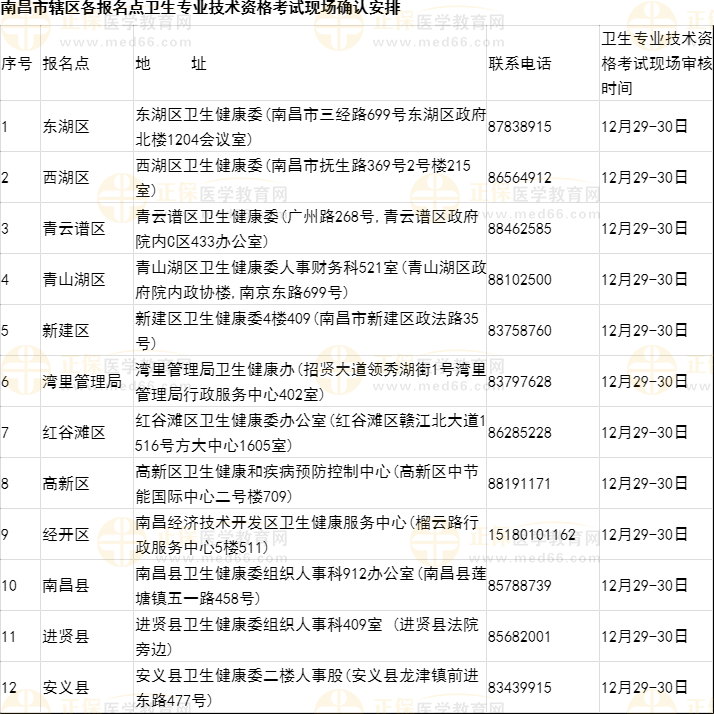Click phone number 87838915
714x714 pixels.
coord(519,127)
